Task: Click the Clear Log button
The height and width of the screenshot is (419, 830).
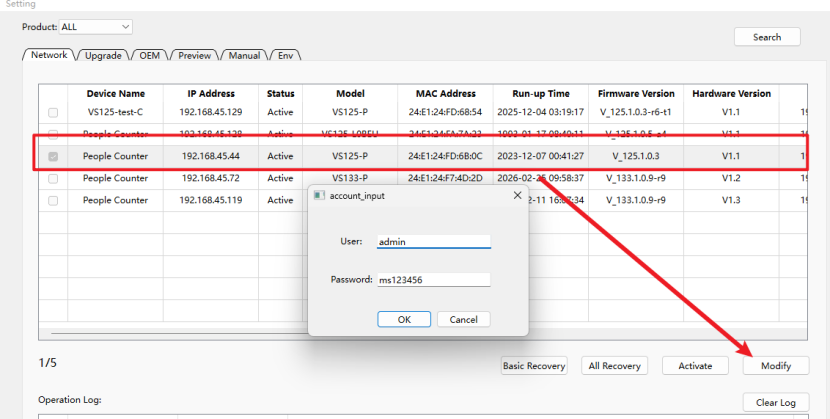Action: pos(776,403)
